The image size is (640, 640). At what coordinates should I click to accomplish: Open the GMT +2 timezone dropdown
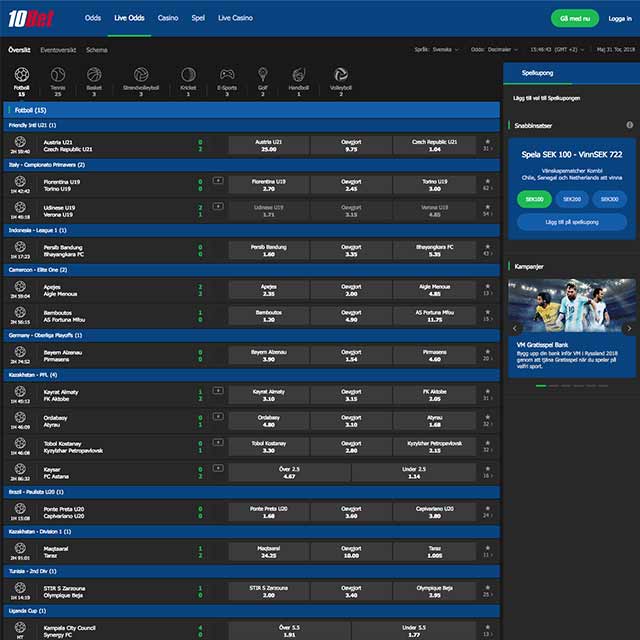[557, 49]
